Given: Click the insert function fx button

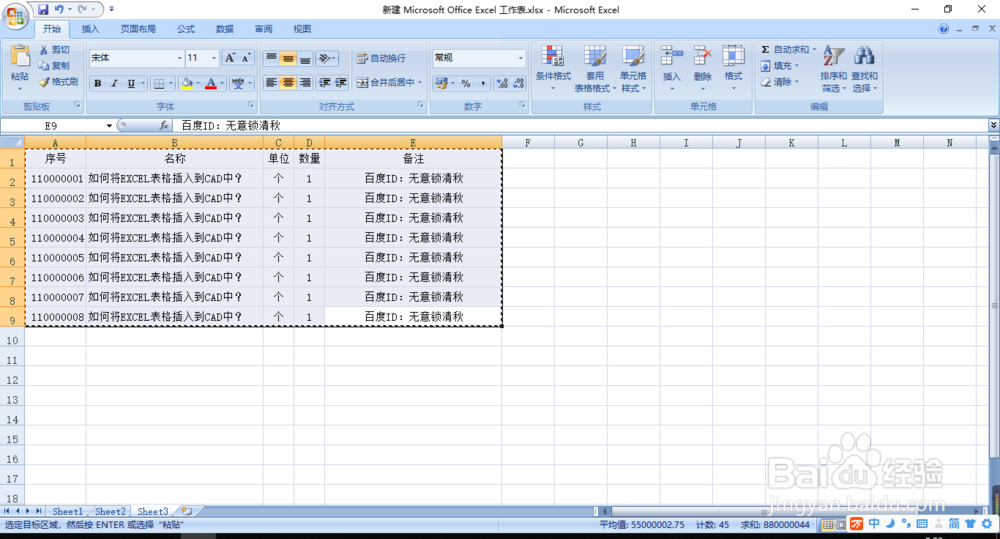Looking at the screenshot, I should click(x=164, y=126).
